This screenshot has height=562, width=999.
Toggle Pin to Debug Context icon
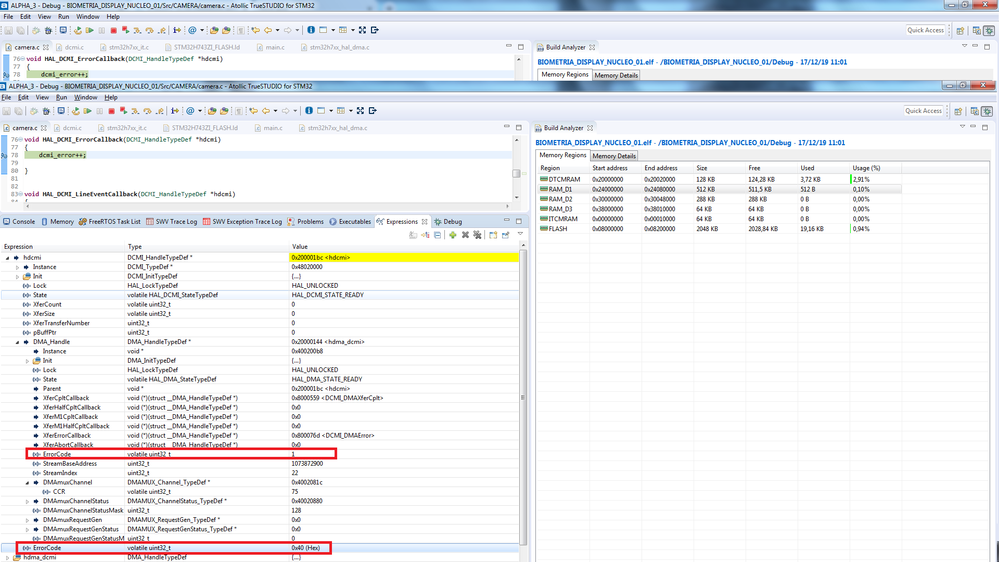tap(505, 235)
